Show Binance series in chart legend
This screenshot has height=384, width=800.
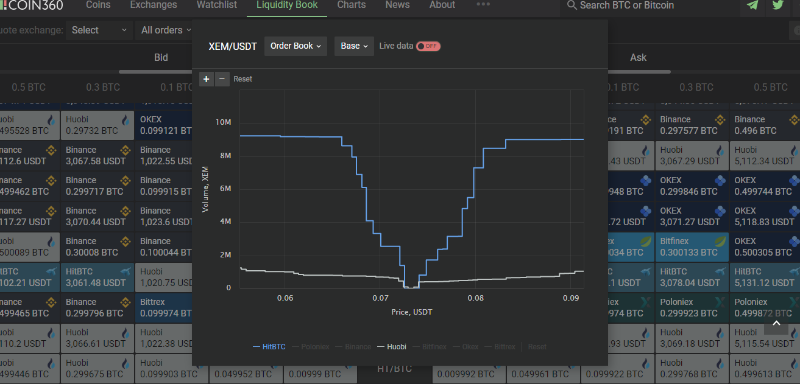(x=353, y=347)
